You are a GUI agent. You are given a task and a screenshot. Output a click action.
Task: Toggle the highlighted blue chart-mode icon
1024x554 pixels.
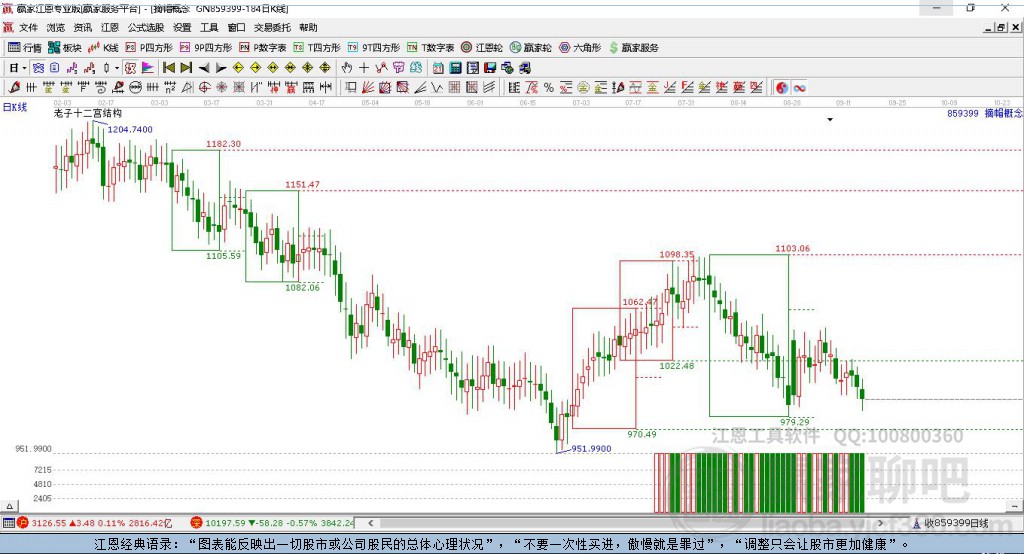pyautogui.click(x=39, y=68)
